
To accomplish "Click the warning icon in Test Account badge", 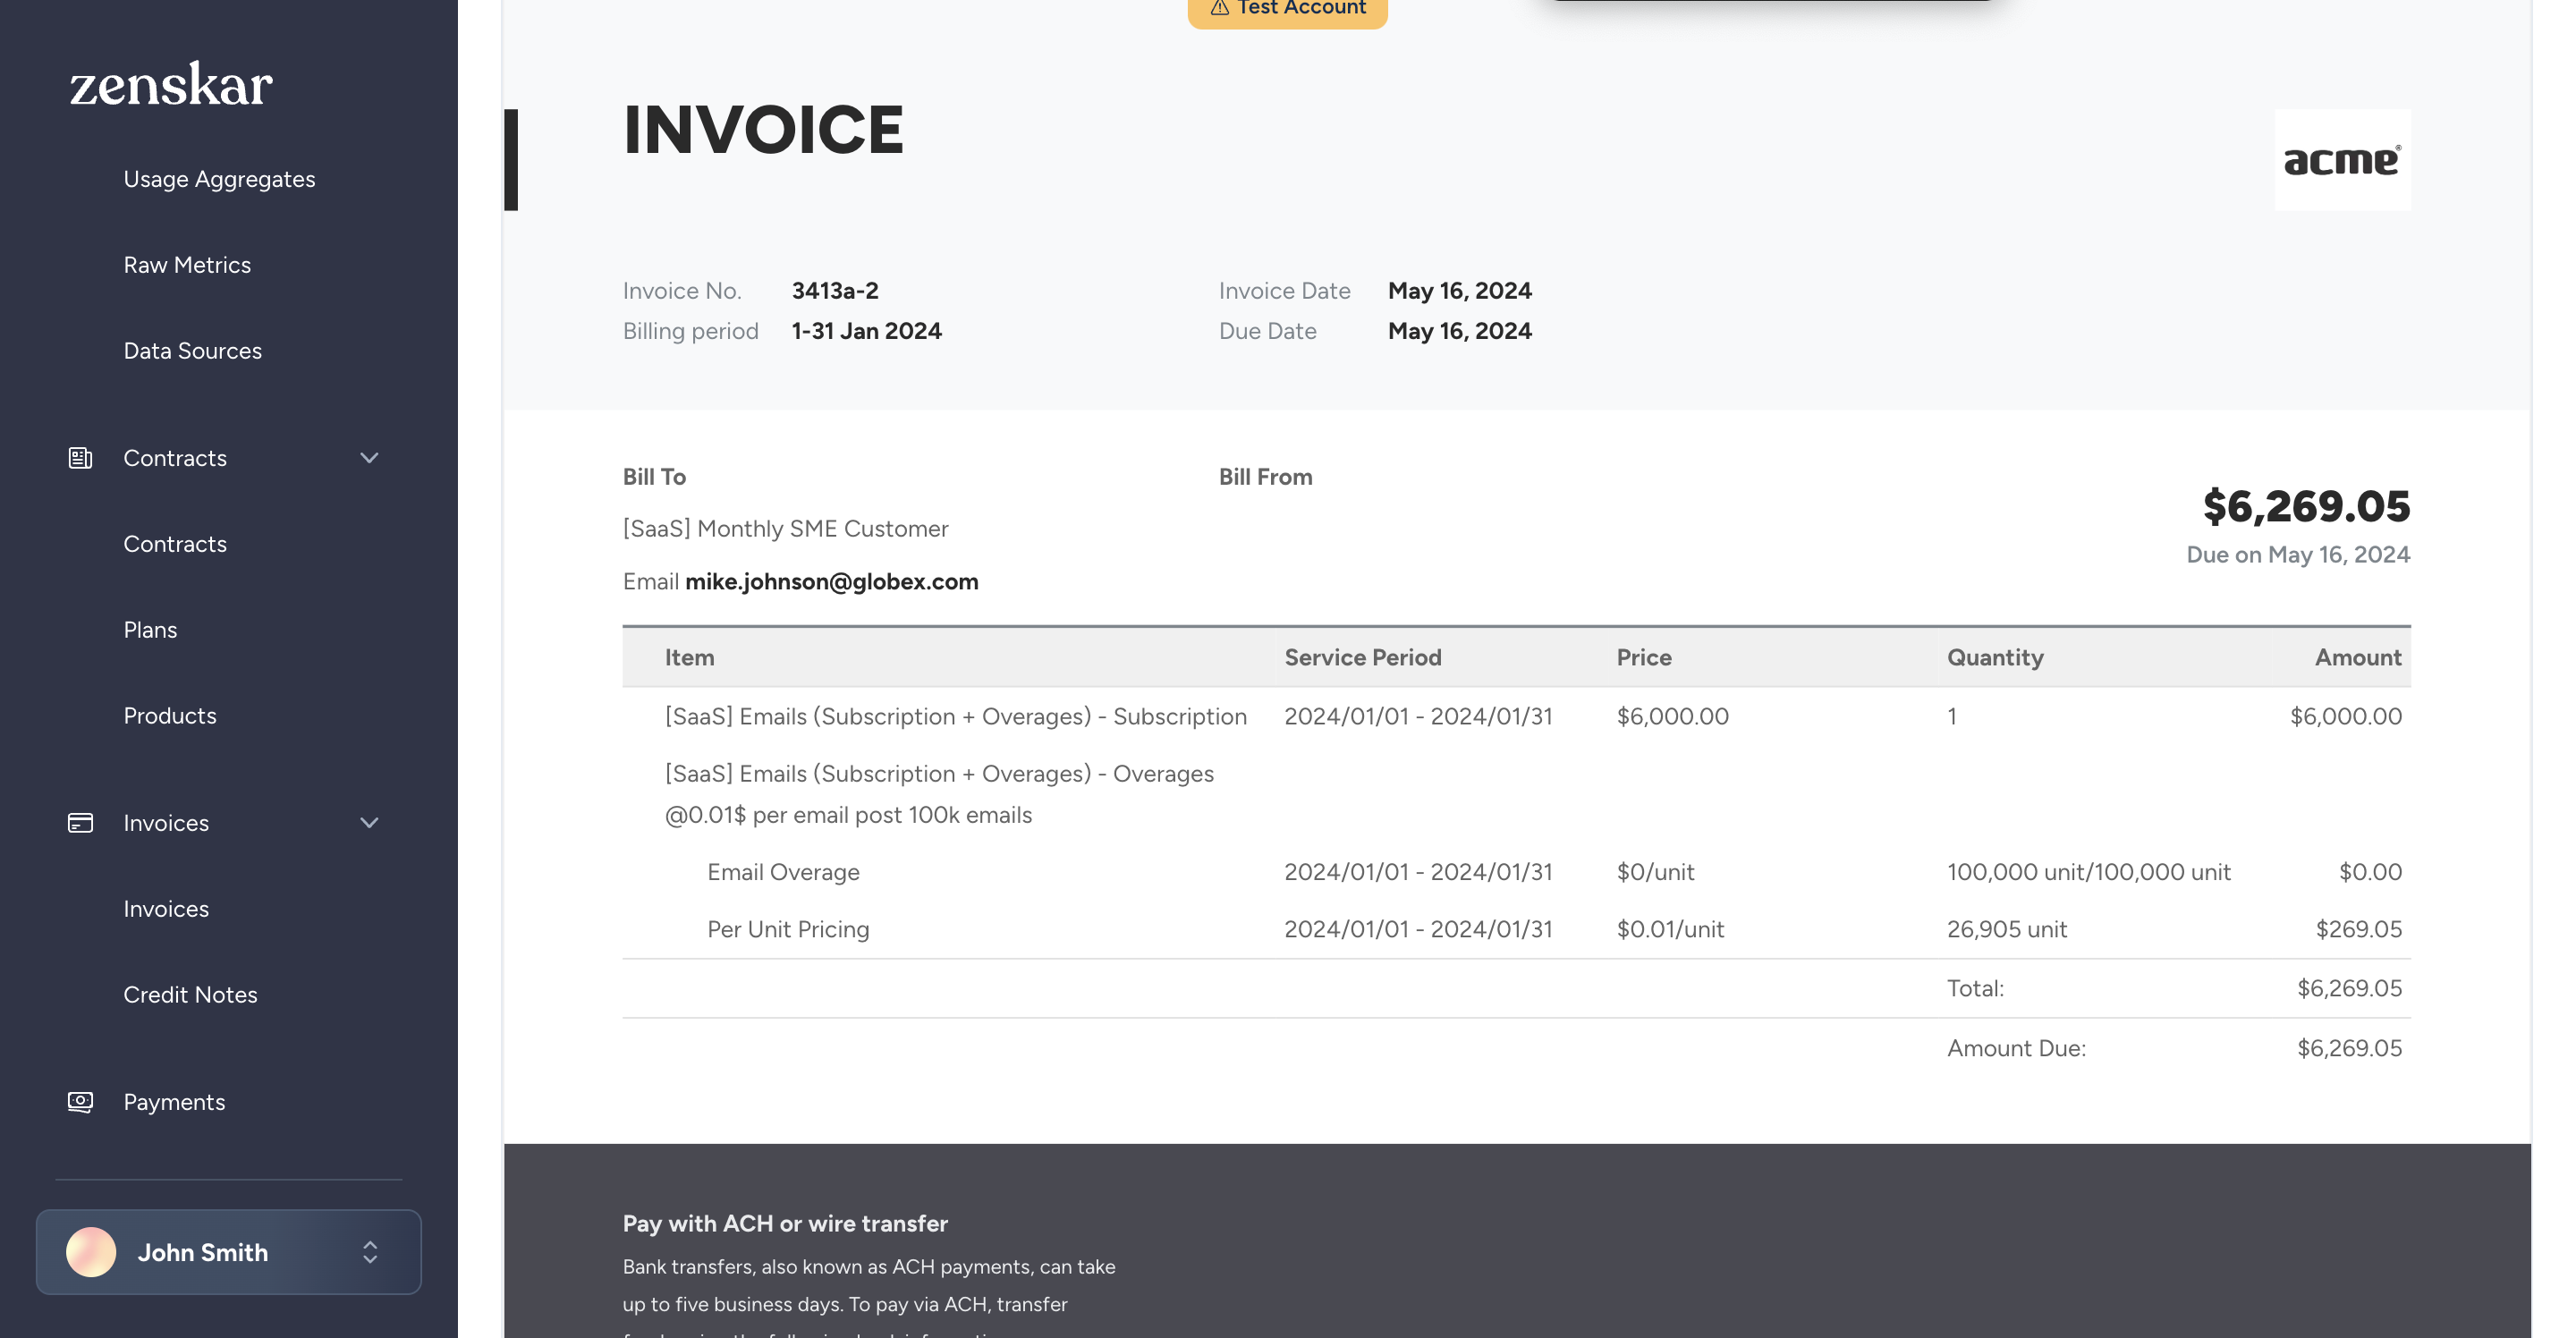I will pyautogui.click(x=1219, y=7).
